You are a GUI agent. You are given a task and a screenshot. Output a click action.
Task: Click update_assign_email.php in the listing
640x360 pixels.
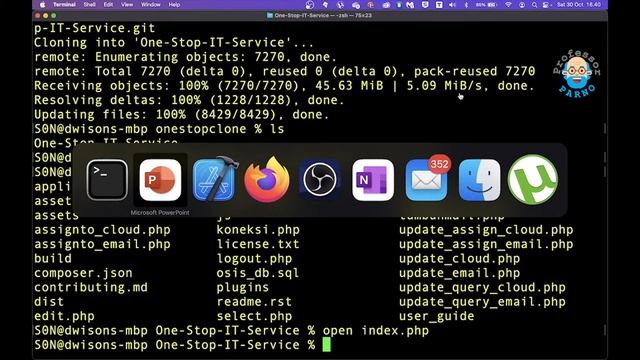486,244
